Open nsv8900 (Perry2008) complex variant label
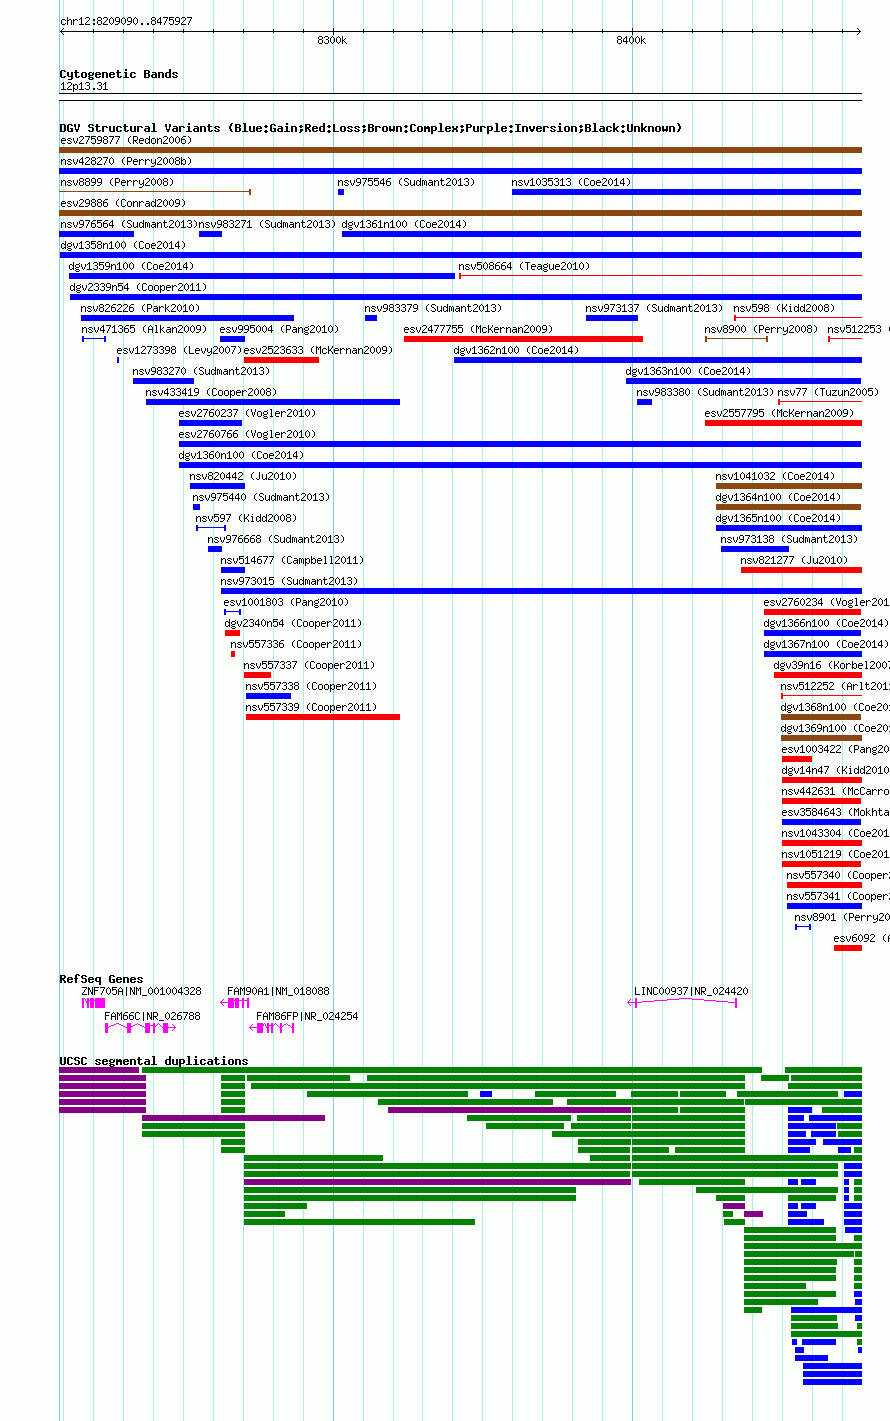Viewport: 890px width, 1421px height. coord(761,329)
